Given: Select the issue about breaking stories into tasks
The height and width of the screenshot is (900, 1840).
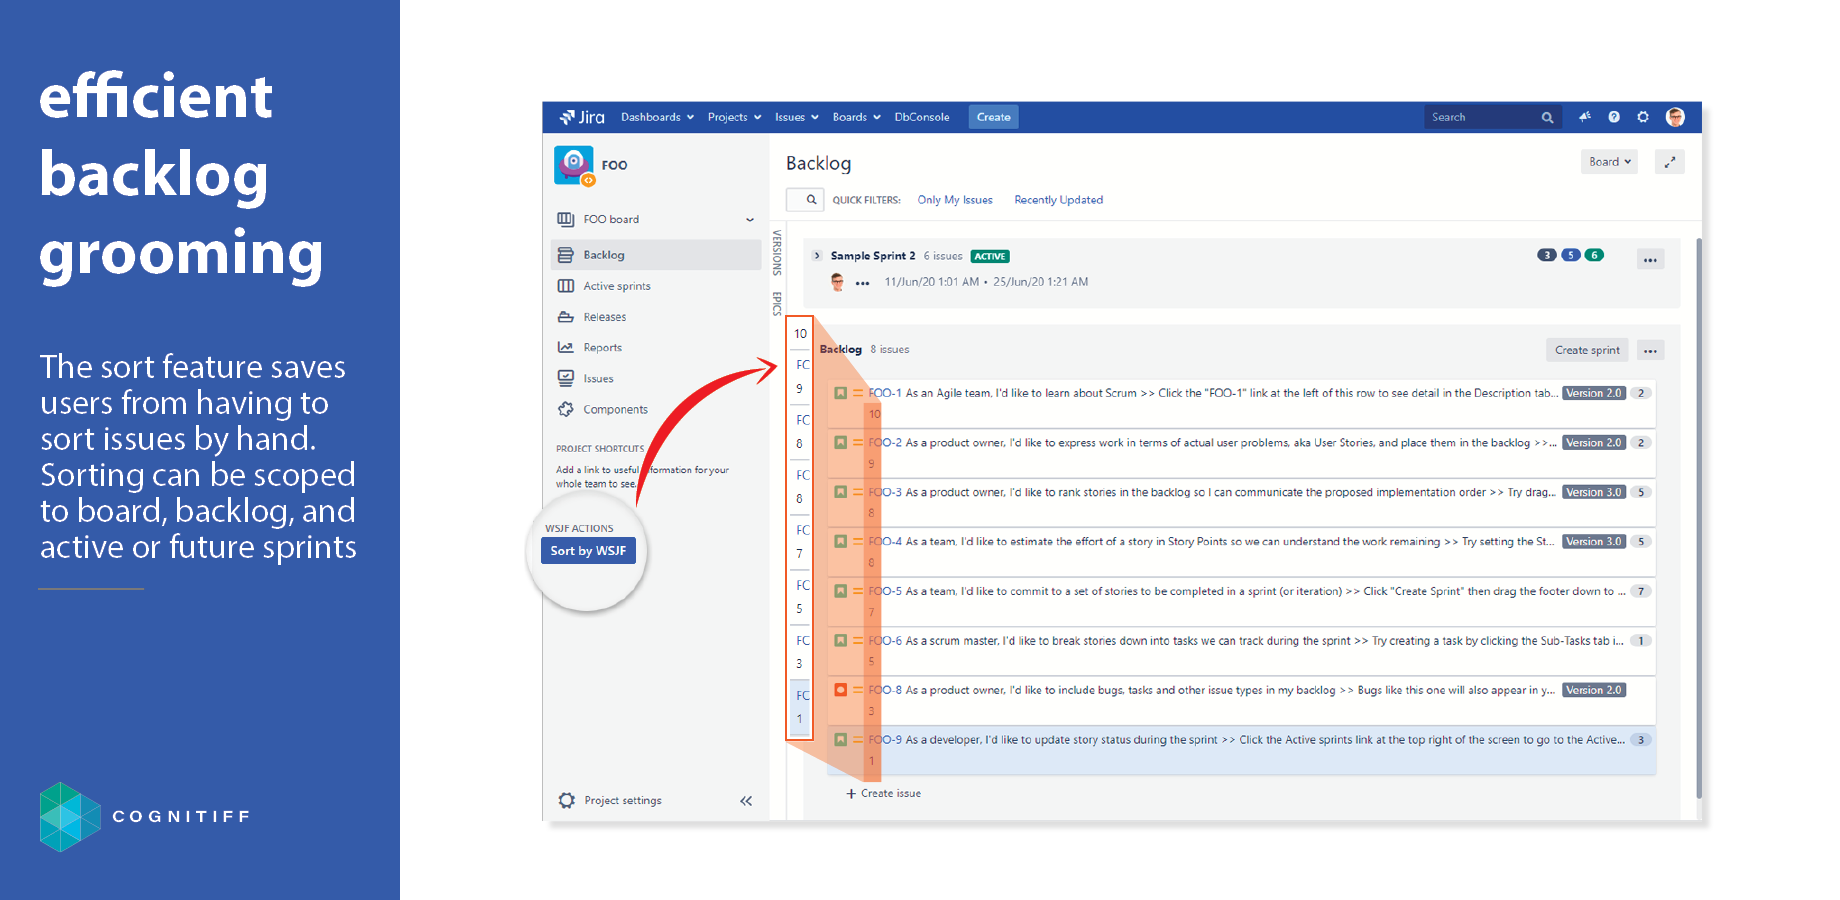Looking at the screenshot, I should click(x=1242, y=651).
